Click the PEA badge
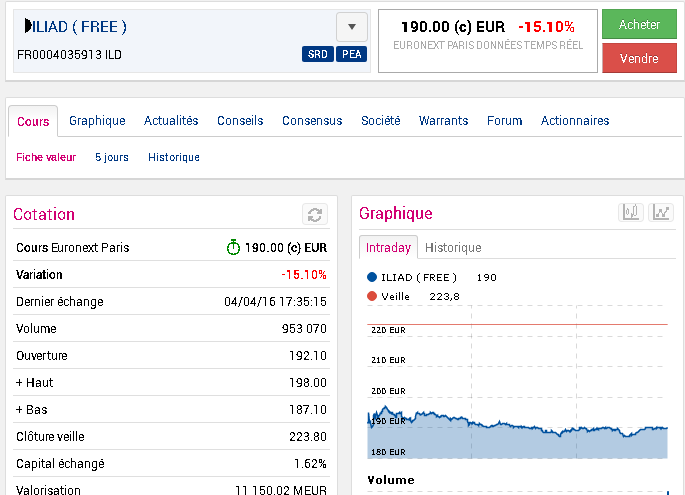The width and height of the screenshot is (685, 495). (x=350, y=54)
